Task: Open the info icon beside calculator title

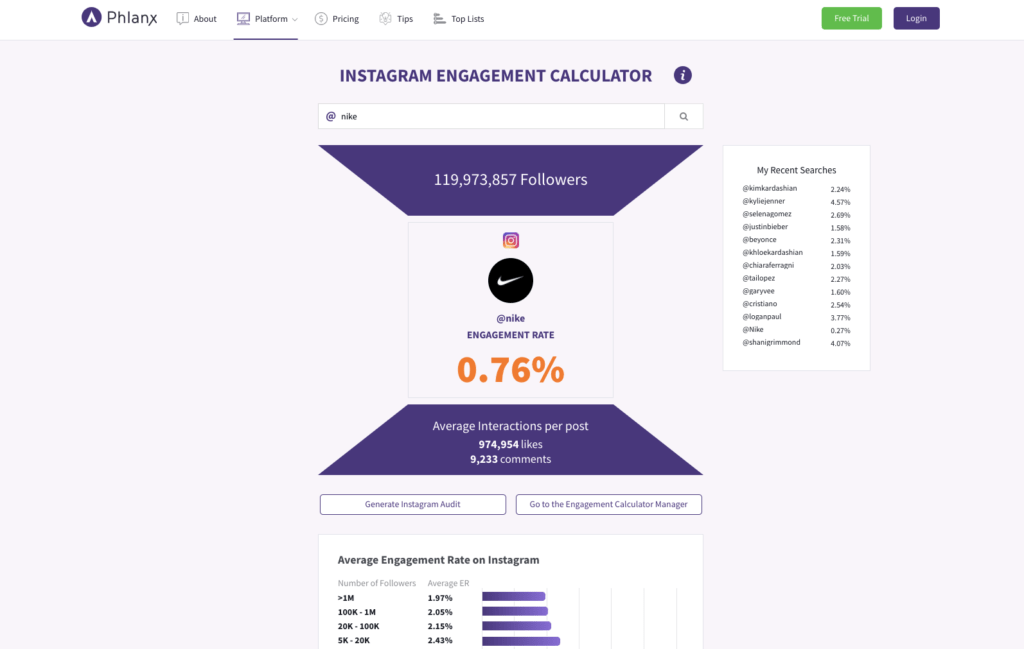Action: (x=682, y=75)
